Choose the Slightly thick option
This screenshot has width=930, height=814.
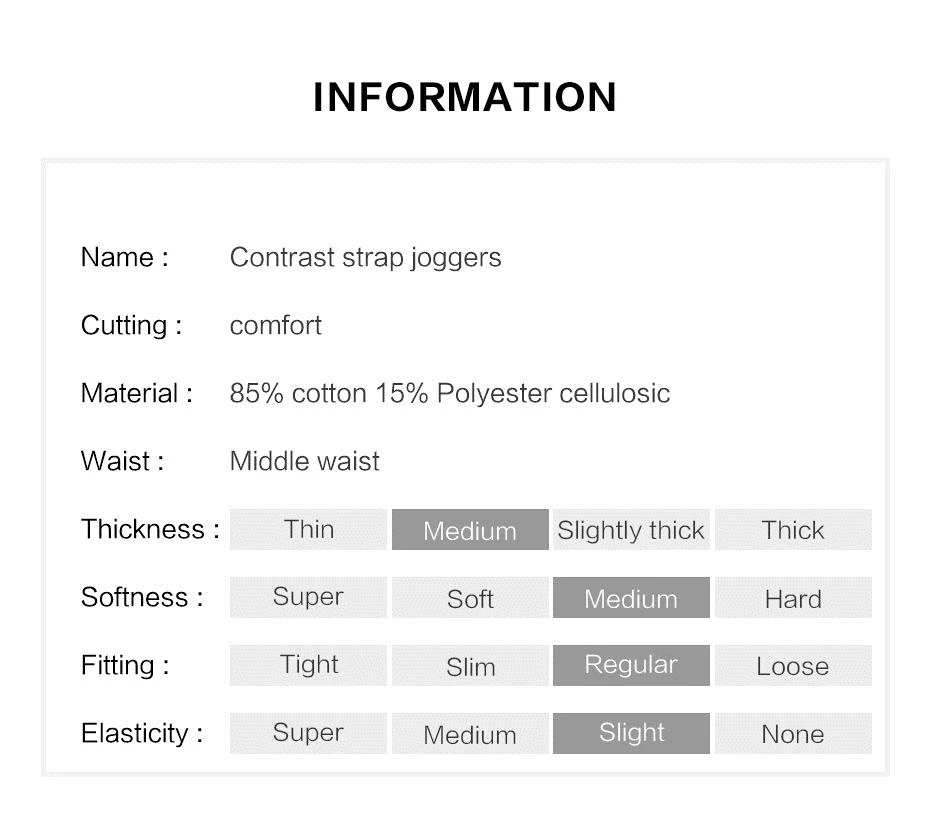pyautogui.click(x=631, y=529)
